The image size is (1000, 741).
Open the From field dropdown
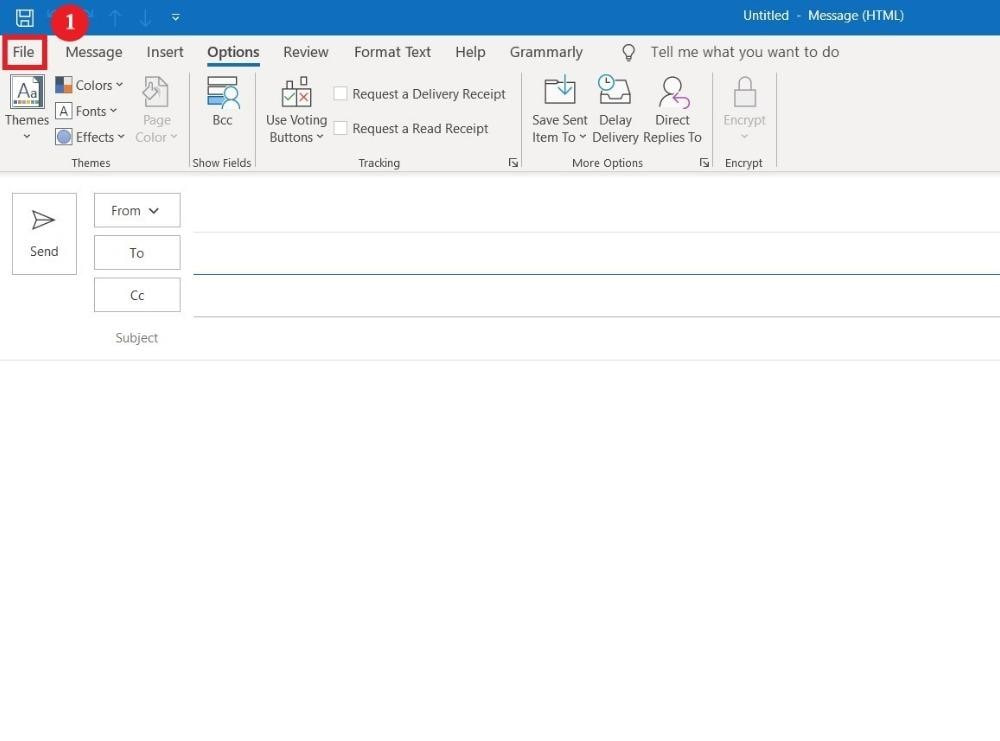pos(136,210)
